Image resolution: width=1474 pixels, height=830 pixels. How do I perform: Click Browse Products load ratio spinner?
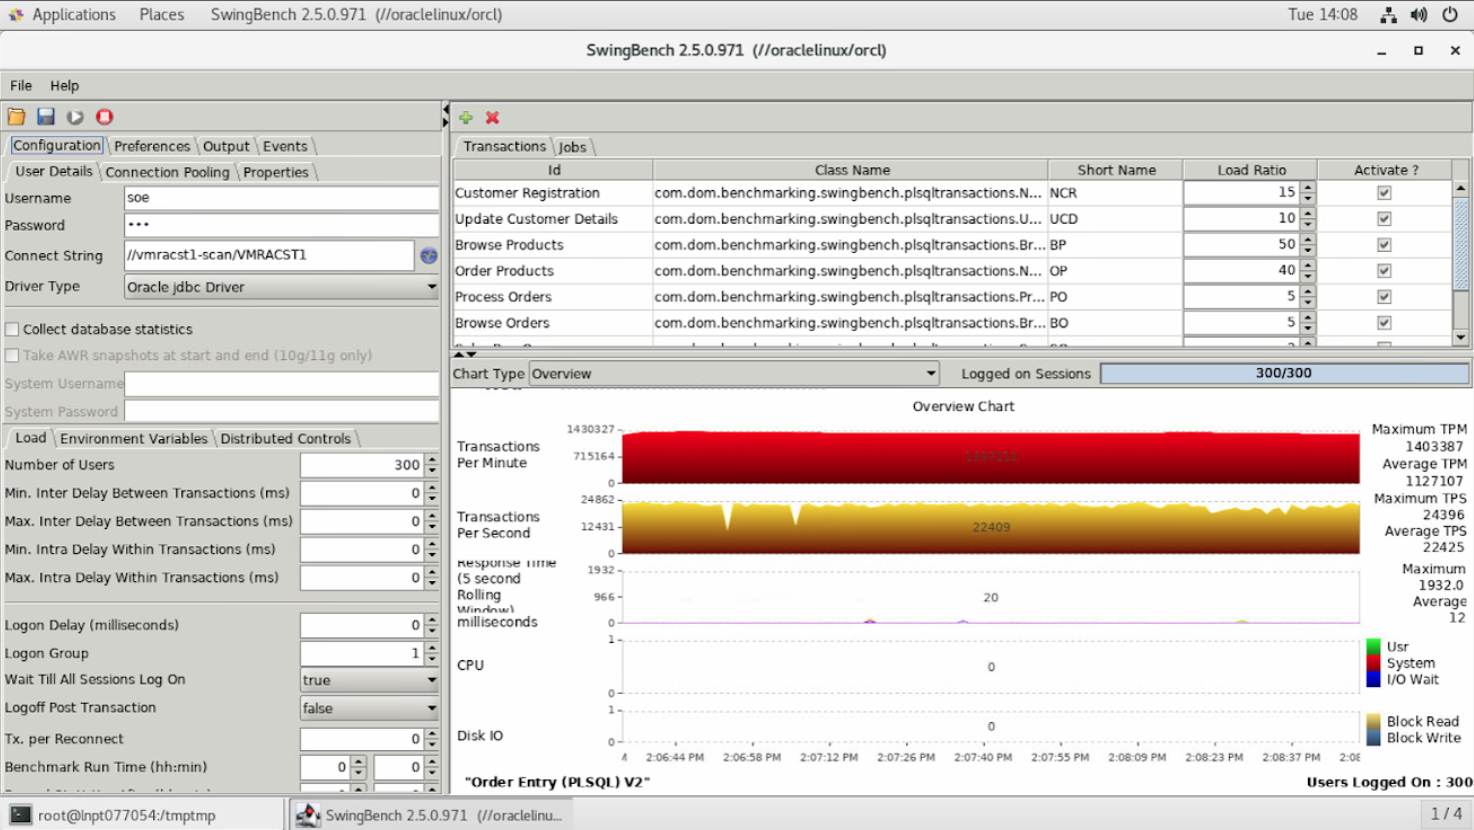coord(1308,245)
